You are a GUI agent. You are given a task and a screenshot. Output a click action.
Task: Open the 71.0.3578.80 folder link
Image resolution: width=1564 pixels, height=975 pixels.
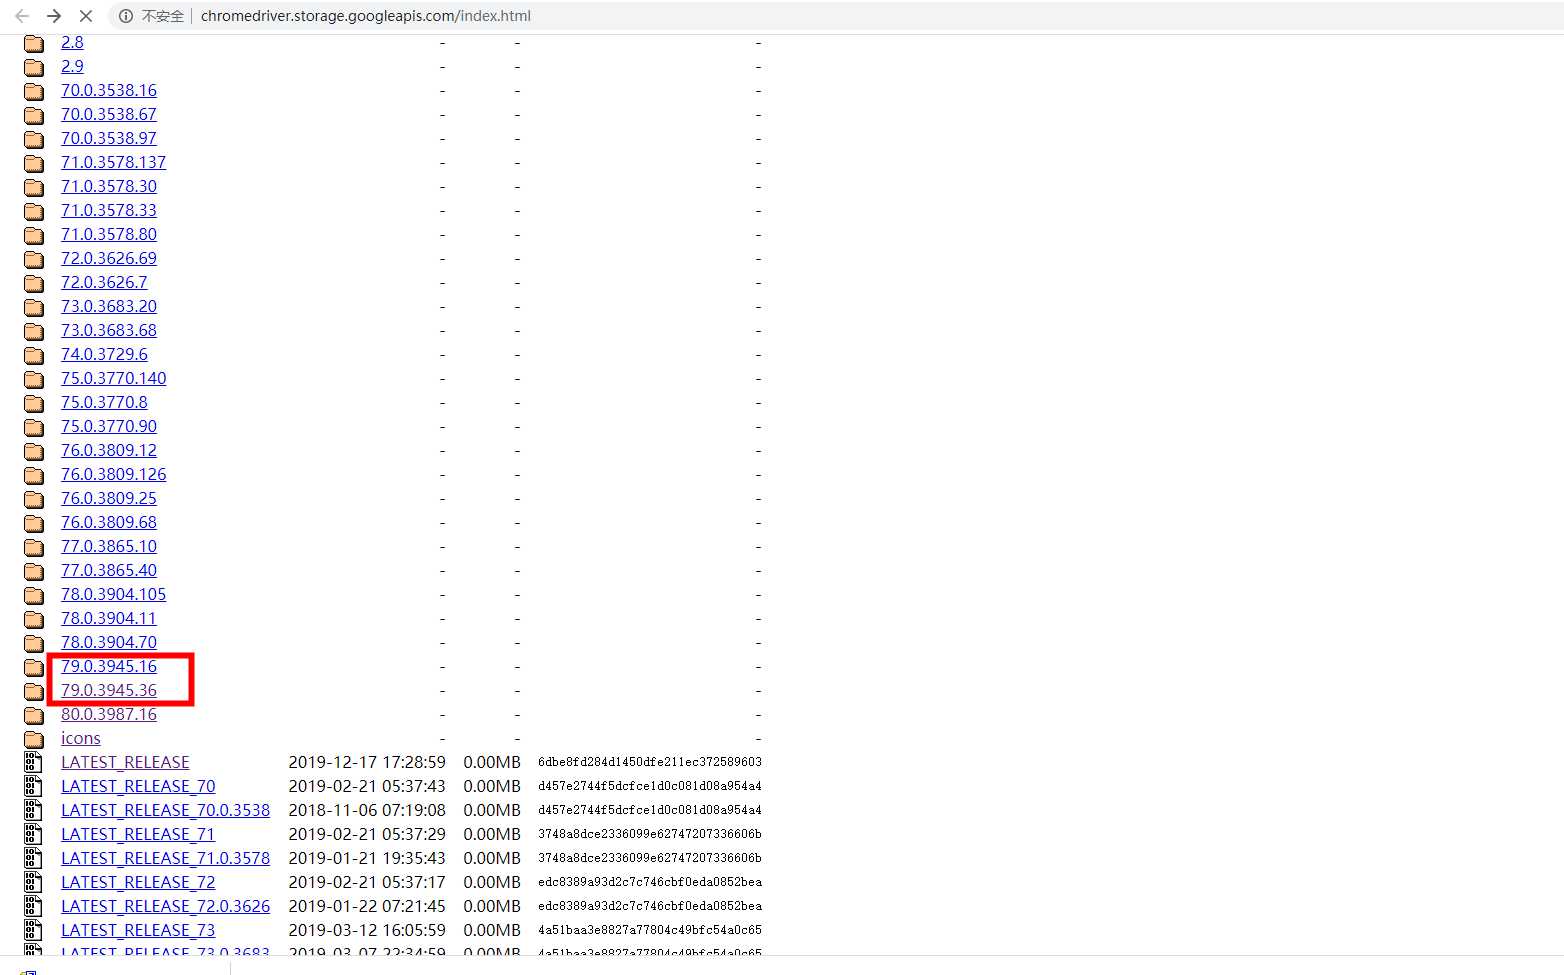pos(109,234)
